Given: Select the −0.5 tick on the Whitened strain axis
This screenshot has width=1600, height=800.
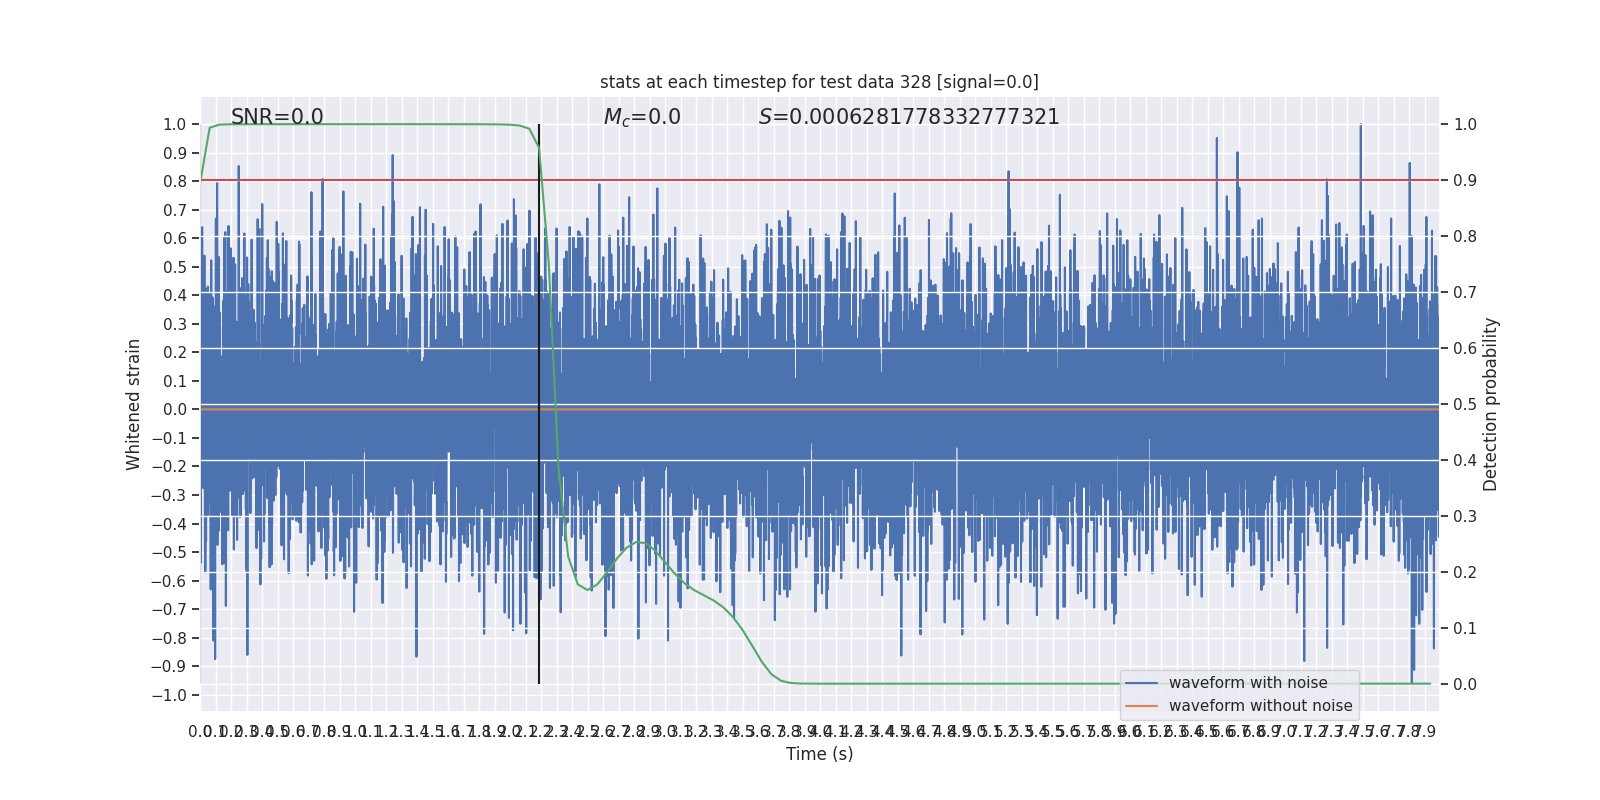Looking at the screenshot, I should click(x=169, y=553).
